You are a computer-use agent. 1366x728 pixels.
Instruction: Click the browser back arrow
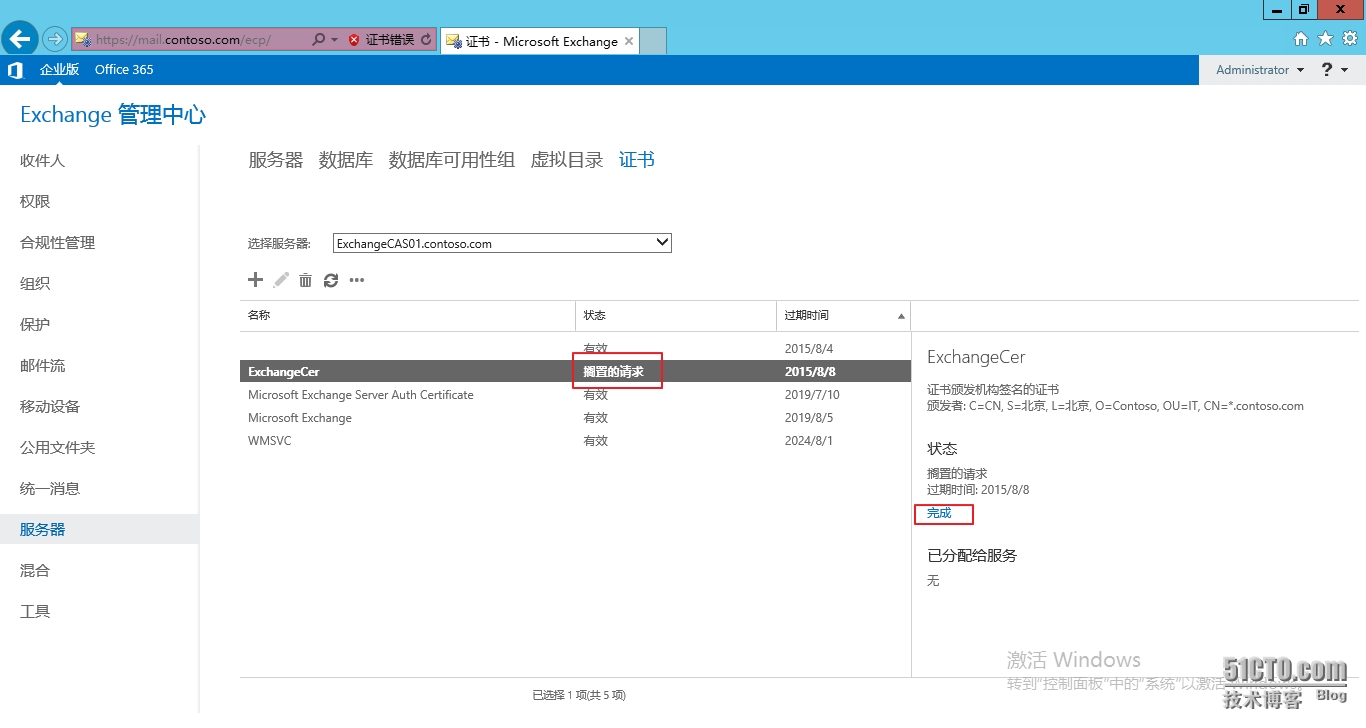point(19,38)
